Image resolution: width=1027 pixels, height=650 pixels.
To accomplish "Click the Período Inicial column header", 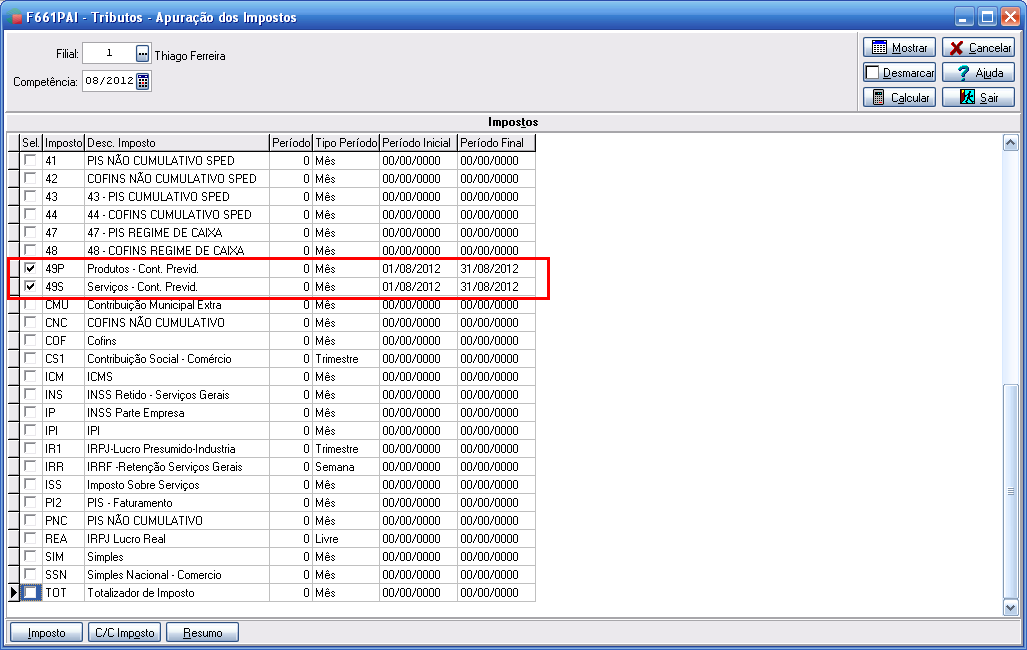I will 418,143.
